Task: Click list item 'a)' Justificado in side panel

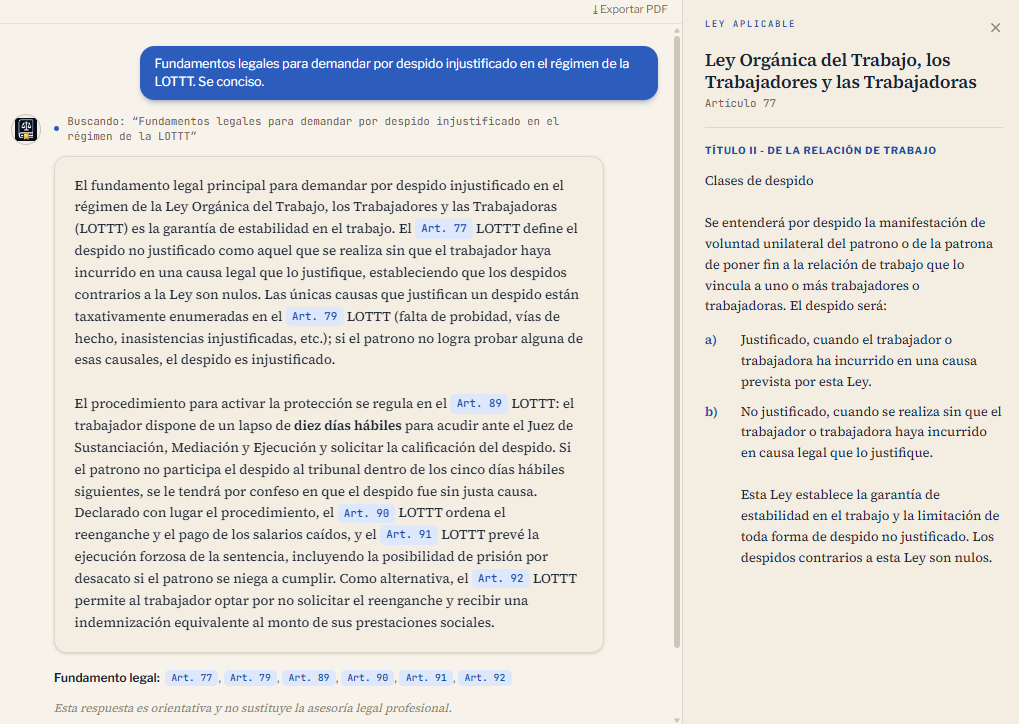Action: click(x=853, y=361)
